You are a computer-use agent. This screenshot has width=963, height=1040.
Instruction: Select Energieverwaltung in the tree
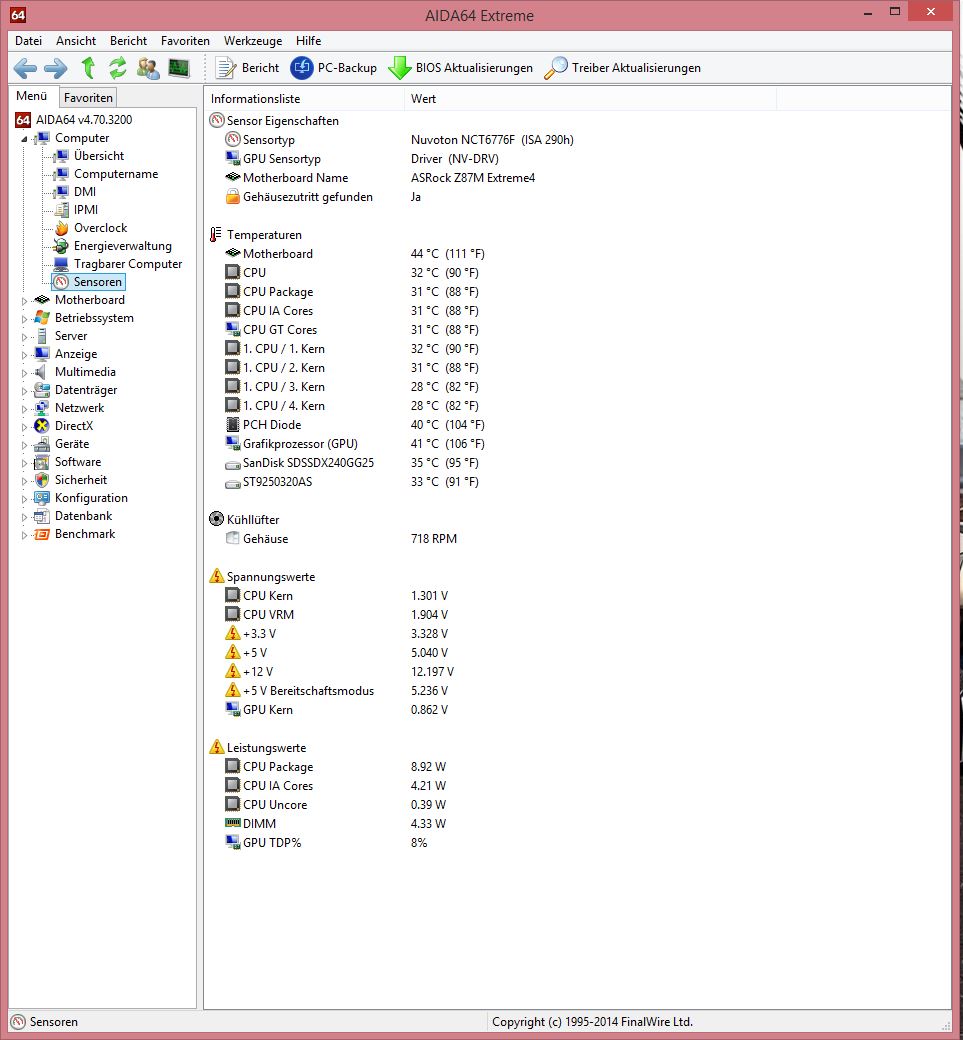click(x=123, y=246)
